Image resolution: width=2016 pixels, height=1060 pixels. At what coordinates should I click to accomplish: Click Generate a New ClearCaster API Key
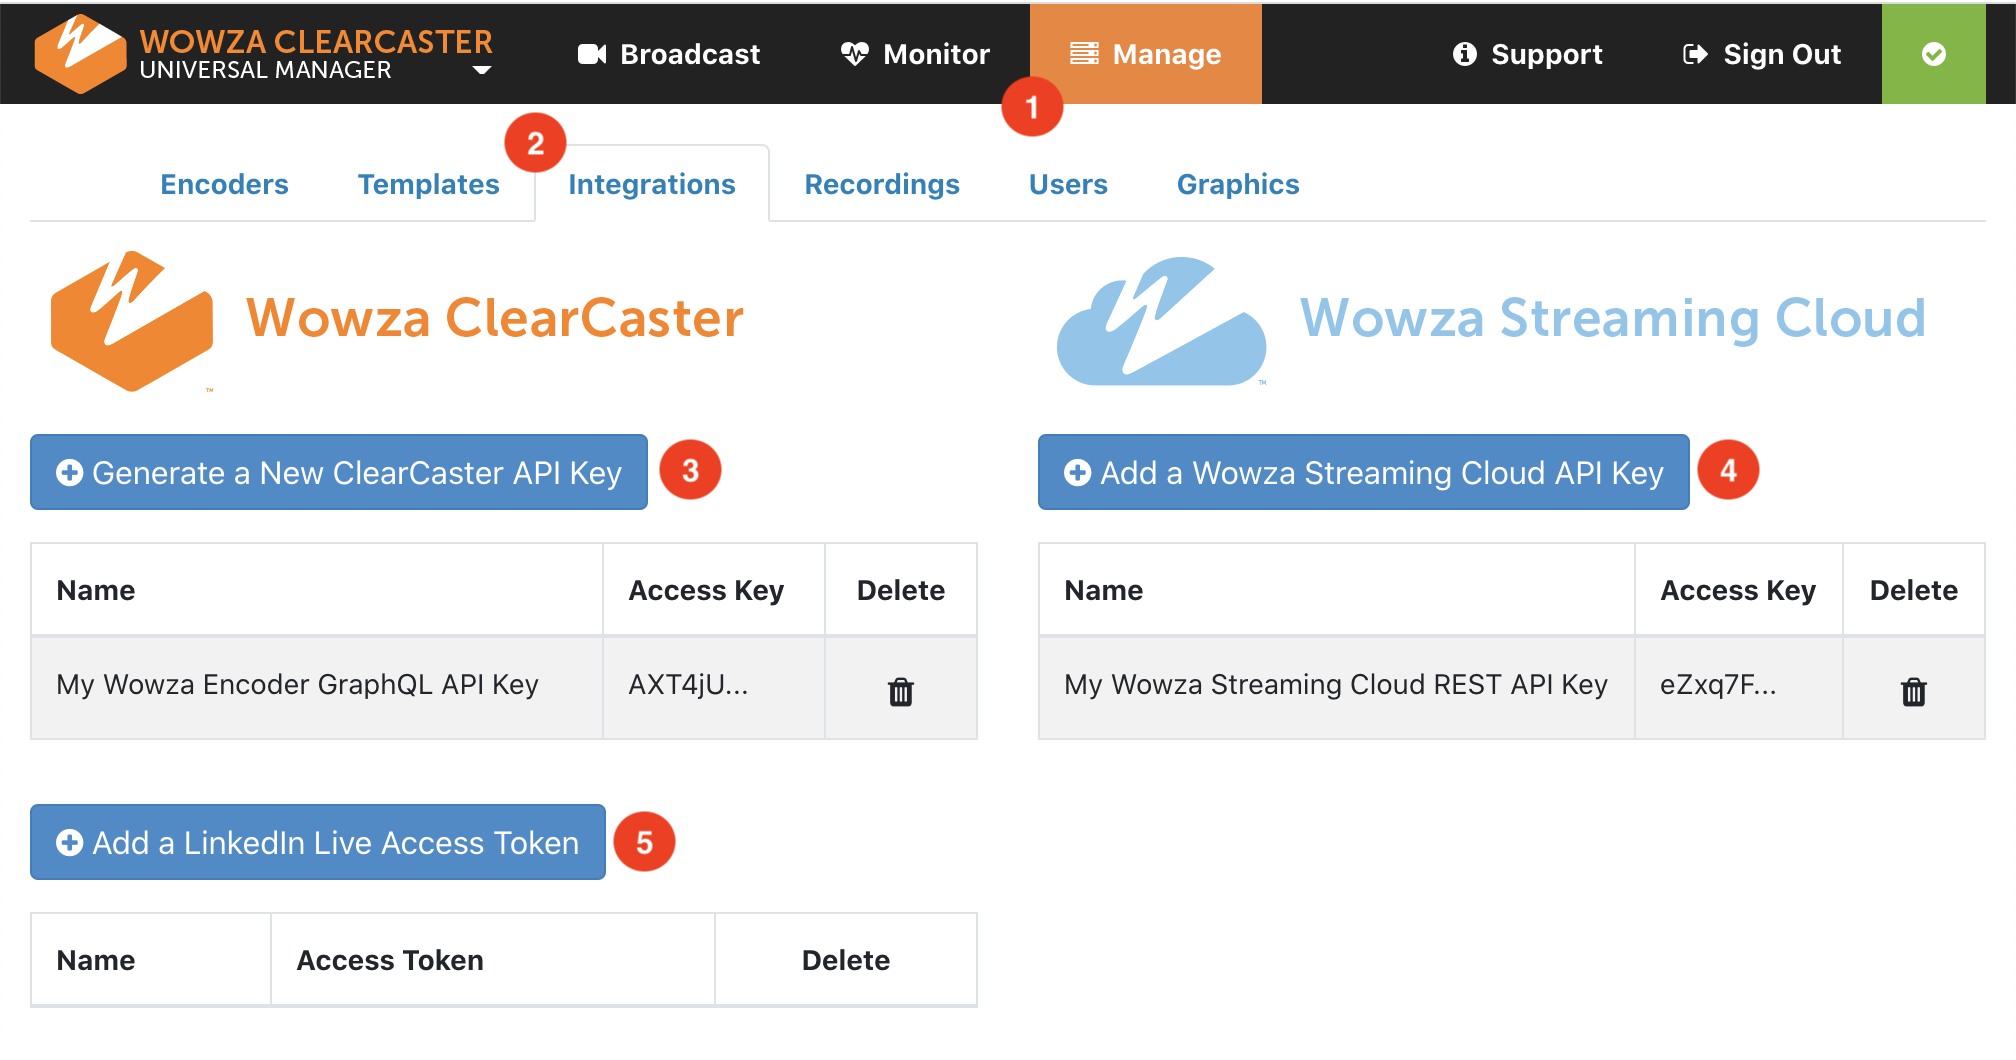pyautogui.click(x=339, y=472)
